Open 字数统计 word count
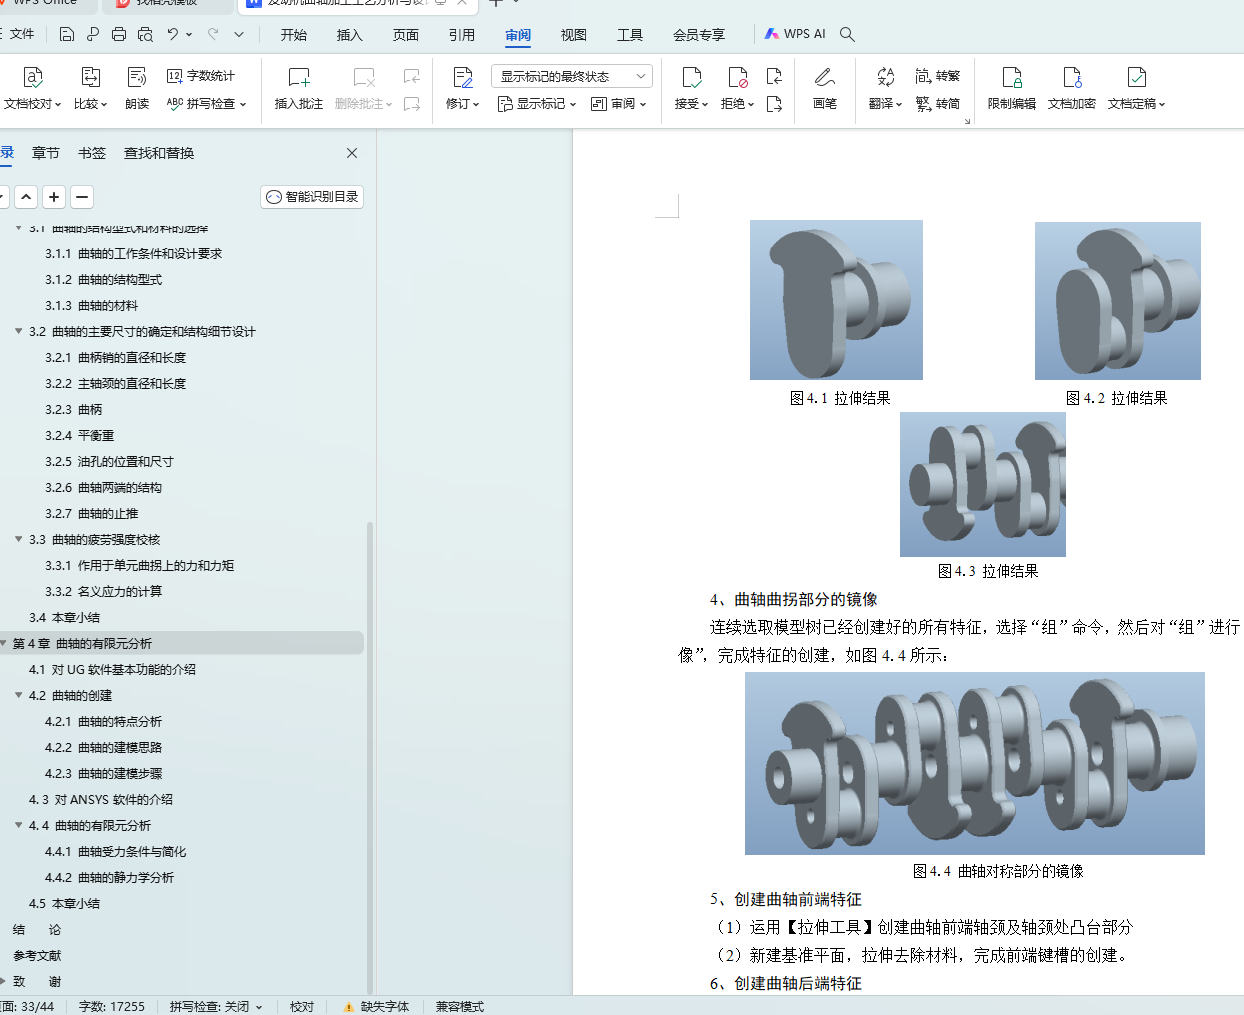 (201, 76)
